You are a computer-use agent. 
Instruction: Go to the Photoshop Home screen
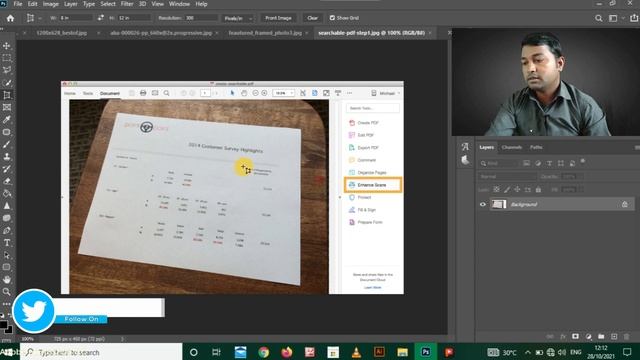coord(10,18)
